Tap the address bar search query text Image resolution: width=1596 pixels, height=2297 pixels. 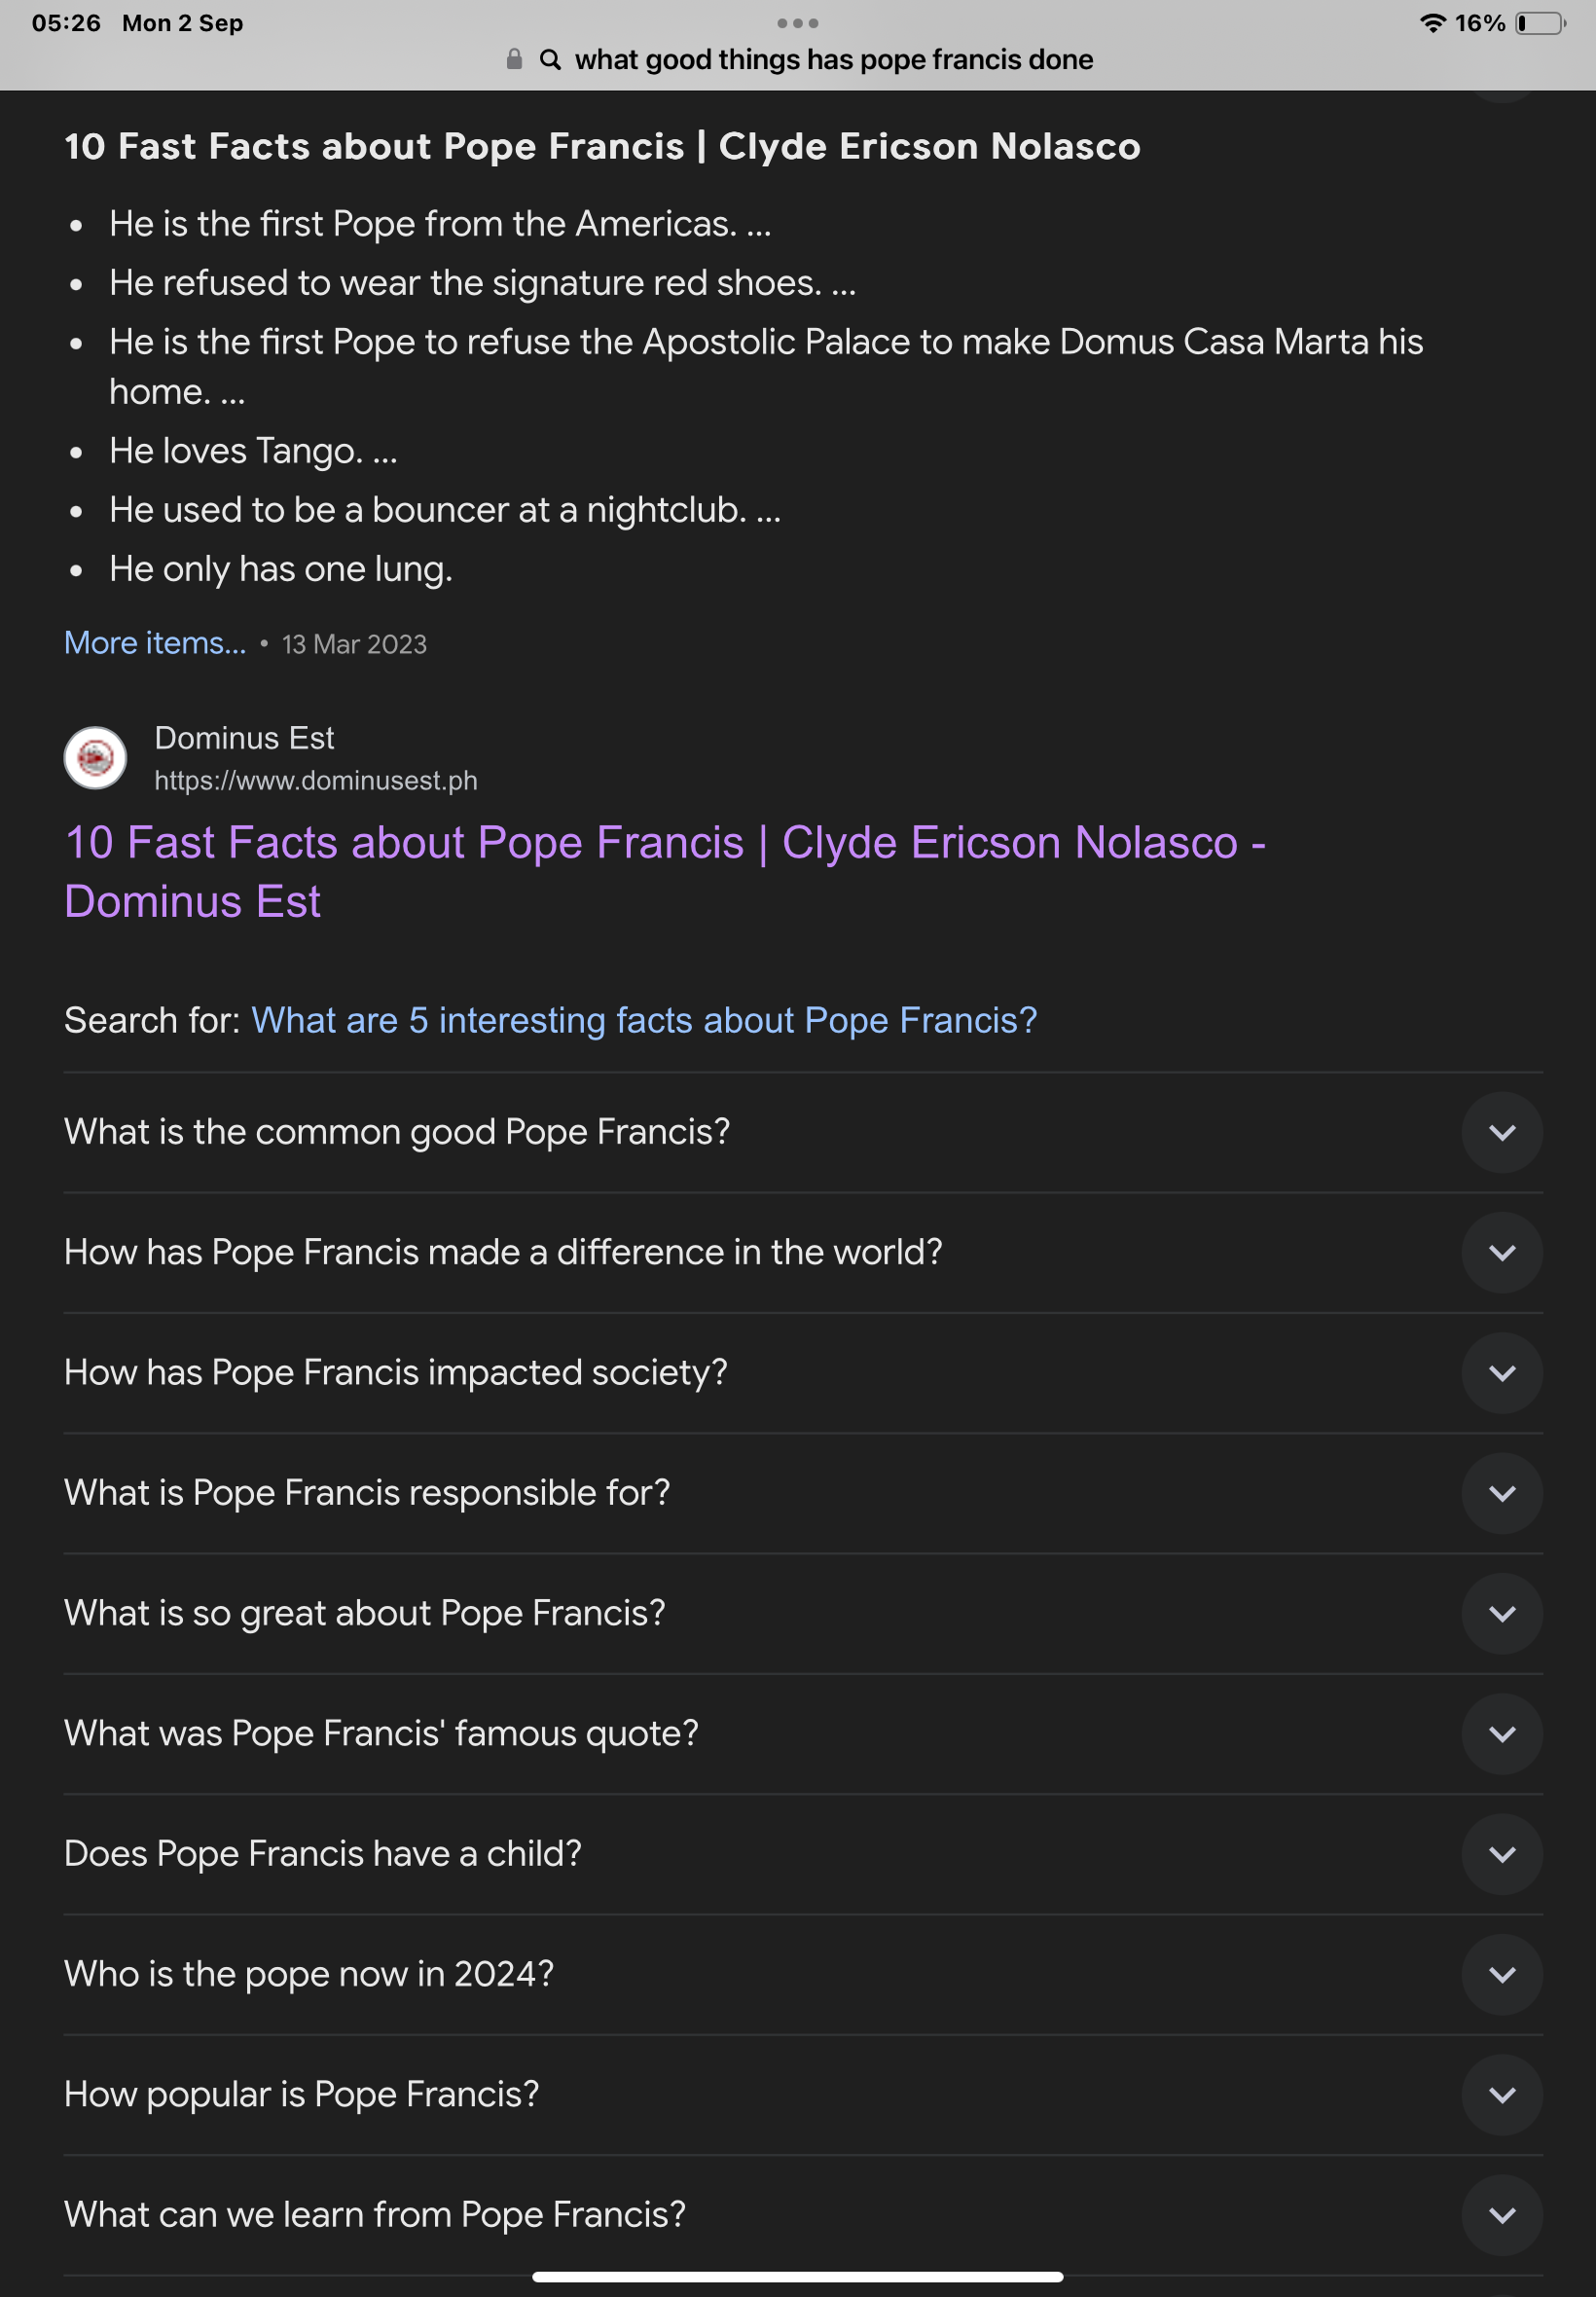tap(834, 60)
